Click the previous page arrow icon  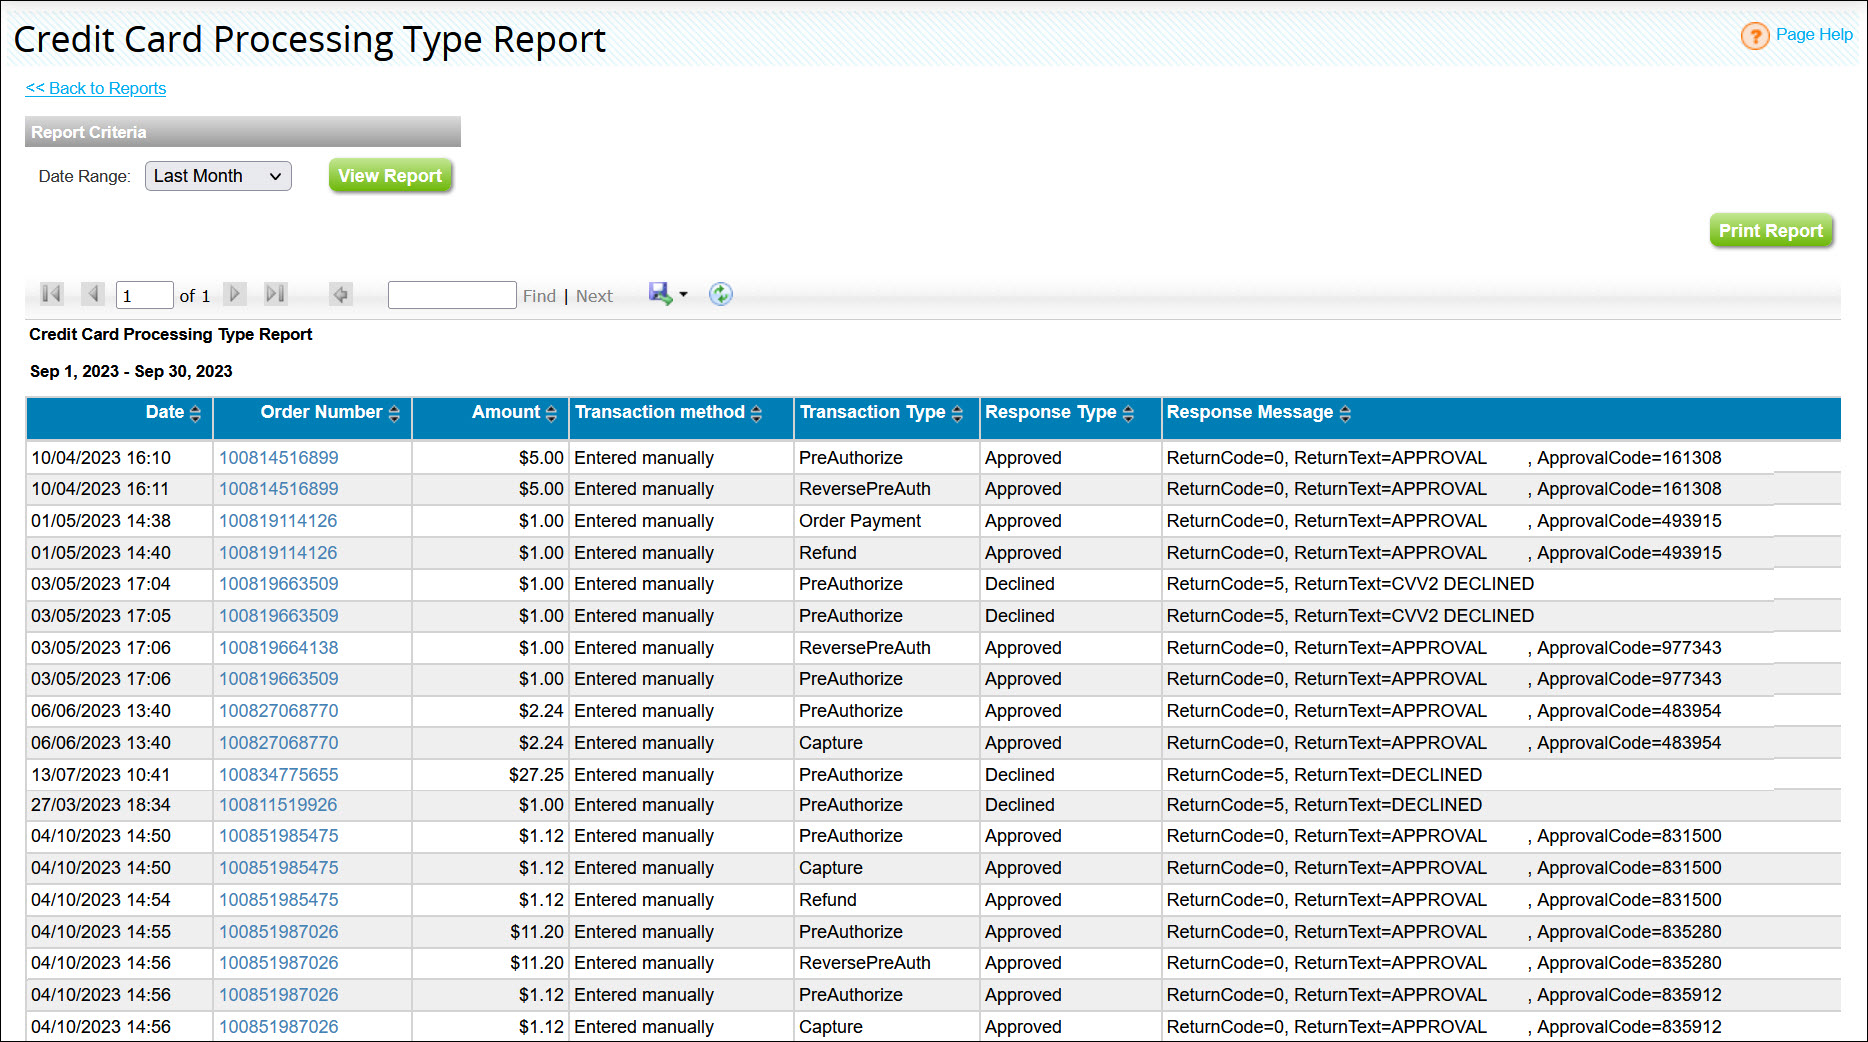coord(93,294)
